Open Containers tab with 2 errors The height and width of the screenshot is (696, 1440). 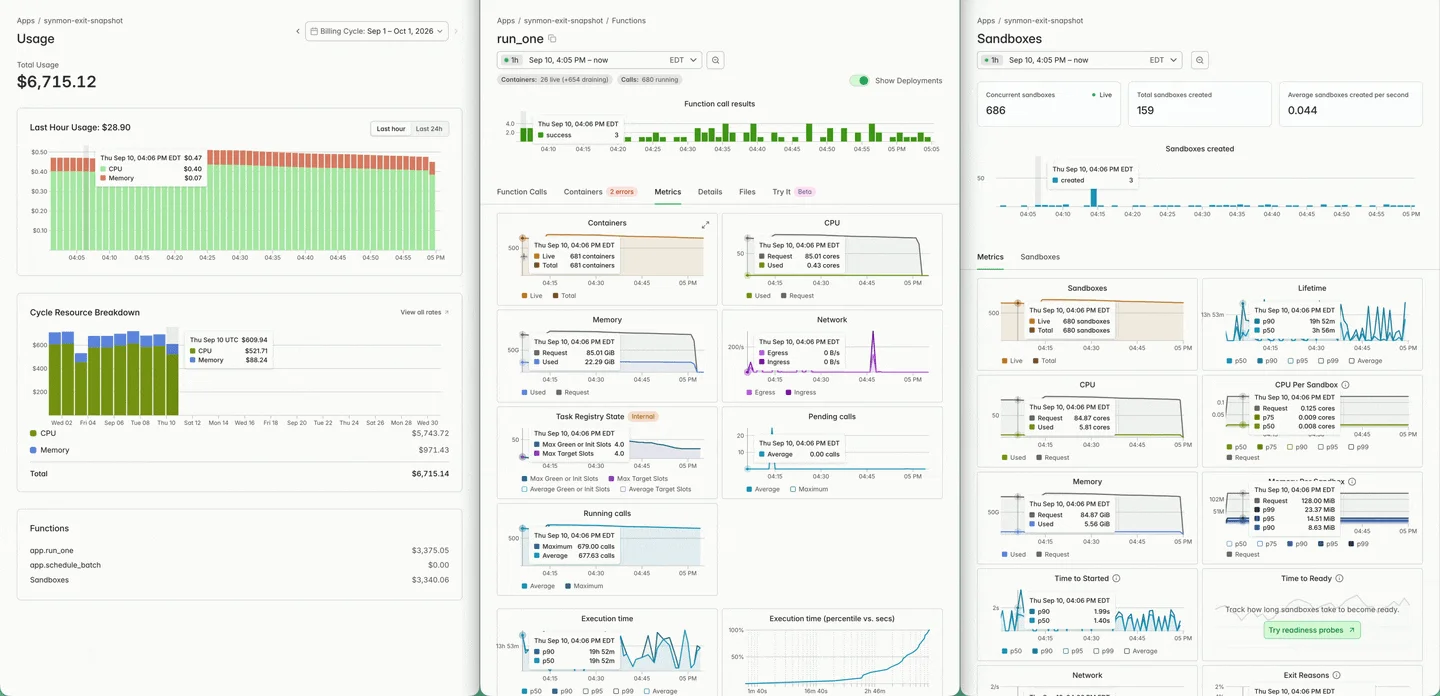click(x=600, y=191)
